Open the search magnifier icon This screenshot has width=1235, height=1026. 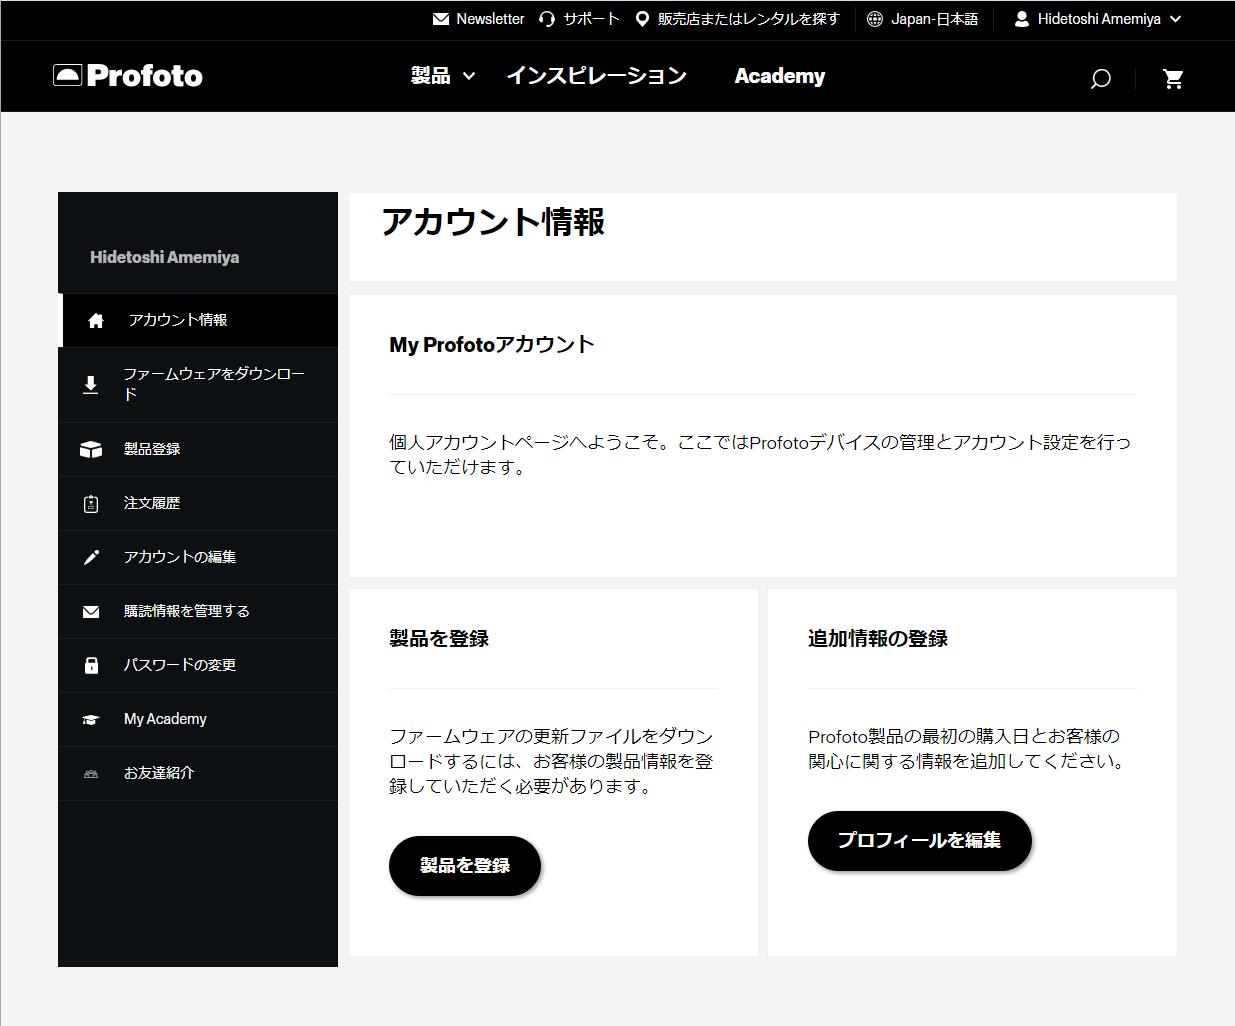(1100, 79)
